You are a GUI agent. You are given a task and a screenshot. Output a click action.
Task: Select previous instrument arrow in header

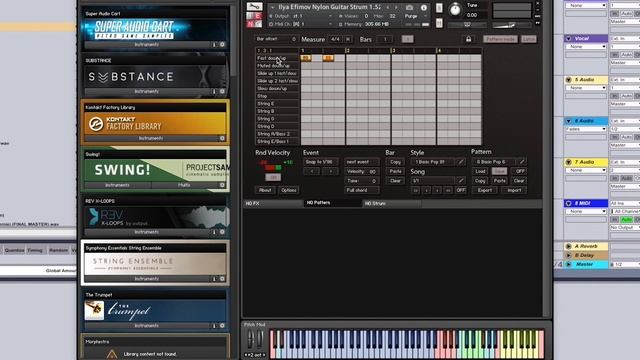pyautogui.click(x=388, y=7)
